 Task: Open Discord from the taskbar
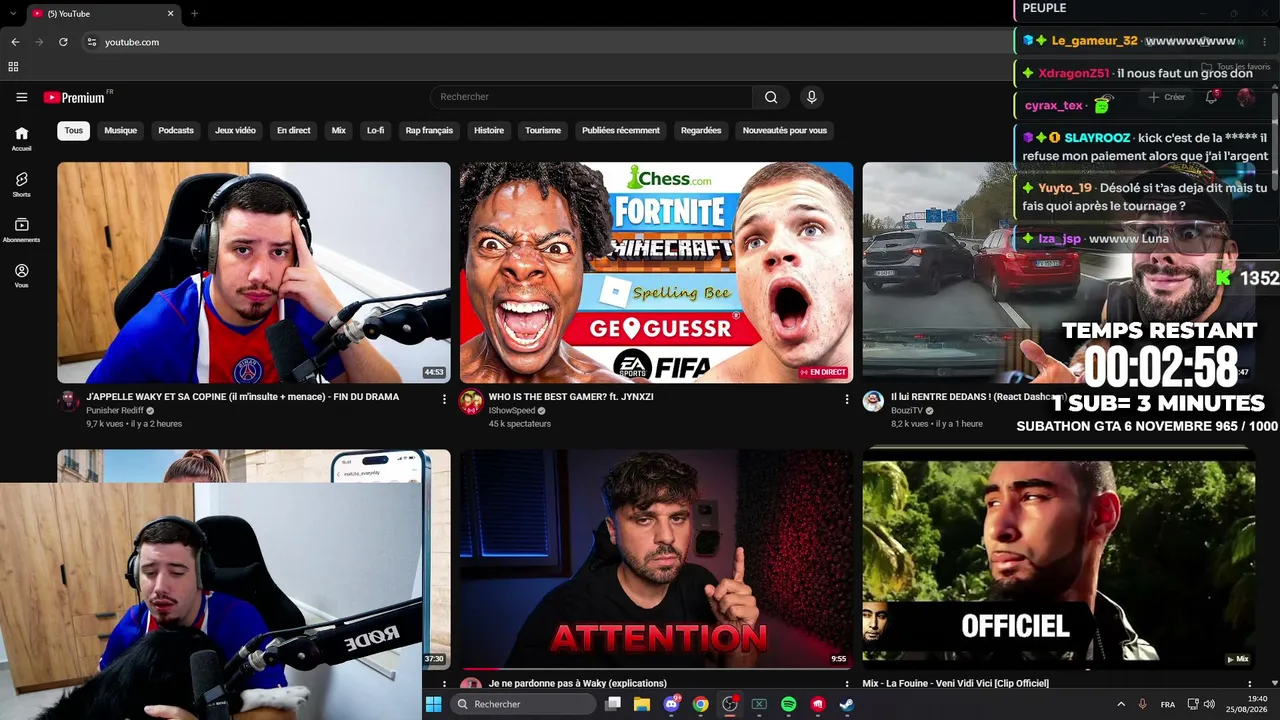[671, 704]
